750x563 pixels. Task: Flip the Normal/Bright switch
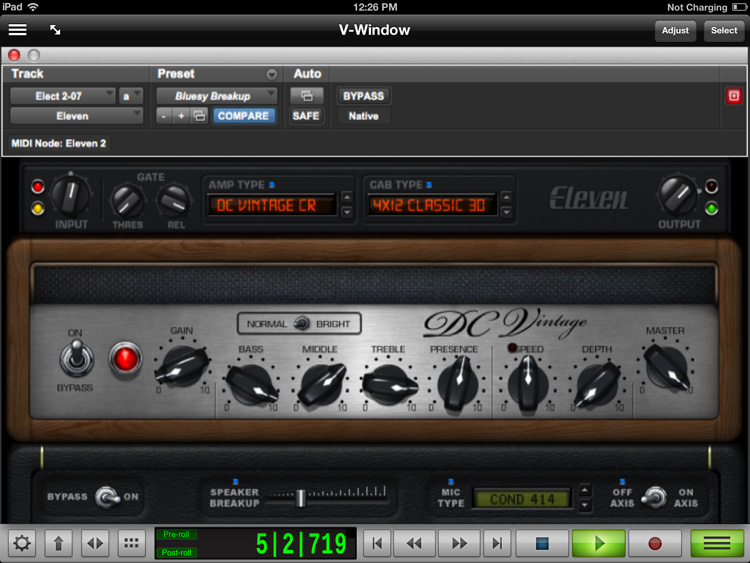[302, 324]
